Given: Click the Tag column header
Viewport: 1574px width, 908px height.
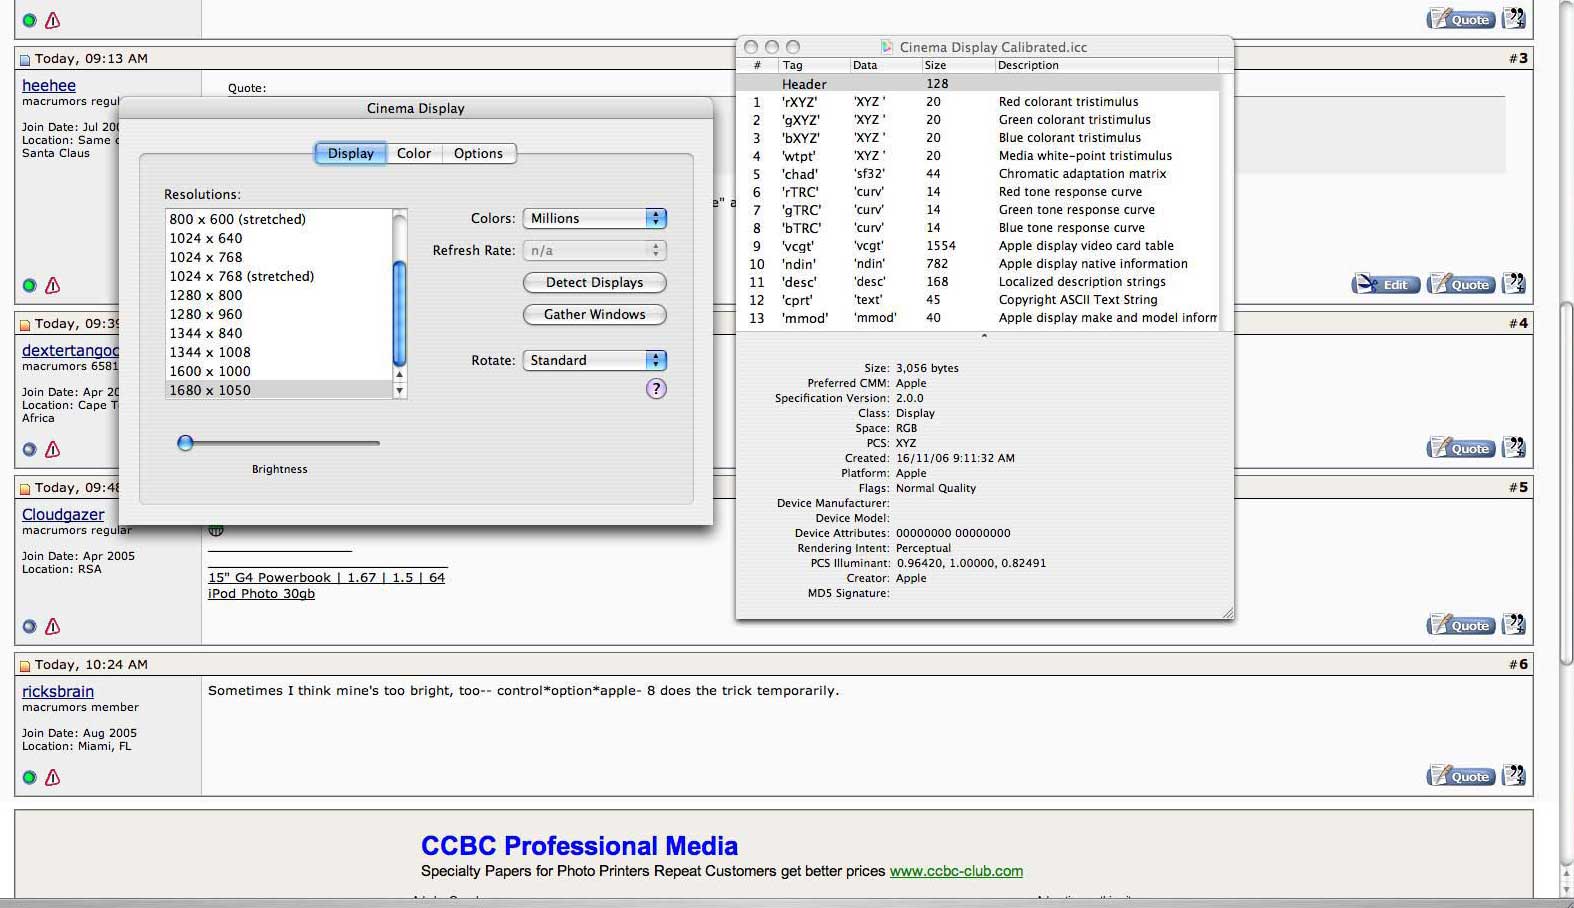Looking at the screenshot, I should [814, 65].
